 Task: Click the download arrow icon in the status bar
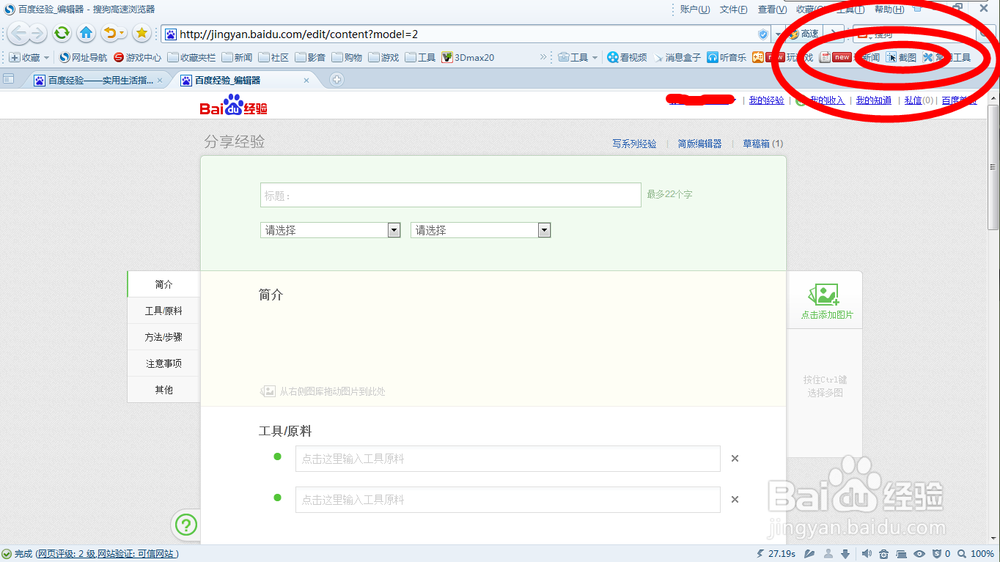pos(845,554)
